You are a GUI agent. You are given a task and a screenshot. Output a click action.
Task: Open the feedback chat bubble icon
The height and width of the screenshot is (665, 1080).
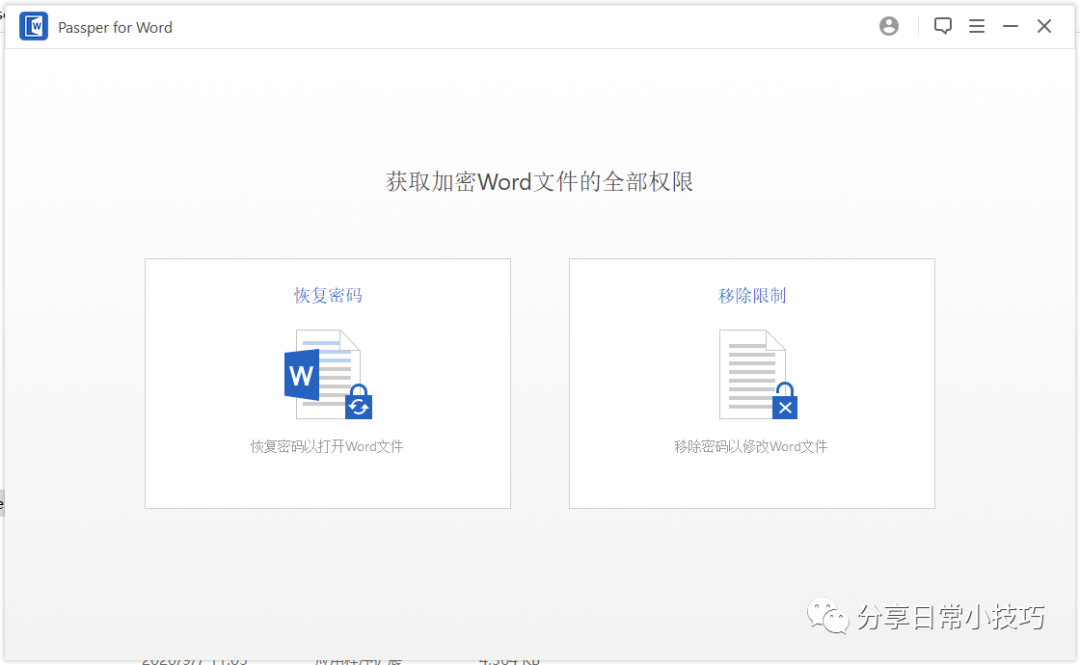942,26
